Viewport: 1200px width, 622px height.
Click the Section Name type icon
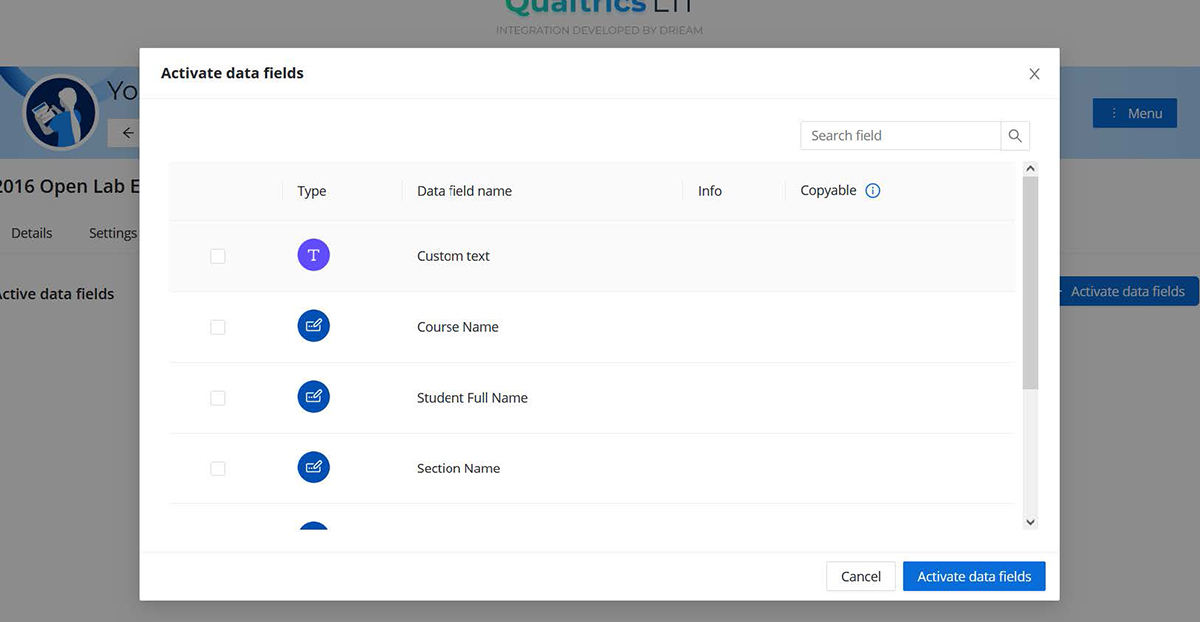[x=313, y=468]
